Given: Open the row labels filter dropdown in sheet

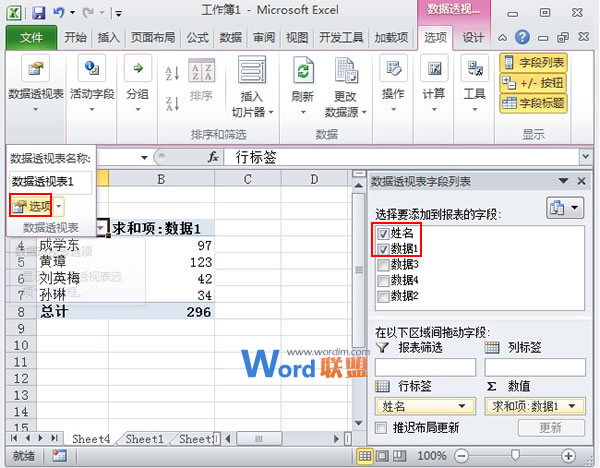Looking at the screenshot, I should pyautogui.click(x=101, y=228).
